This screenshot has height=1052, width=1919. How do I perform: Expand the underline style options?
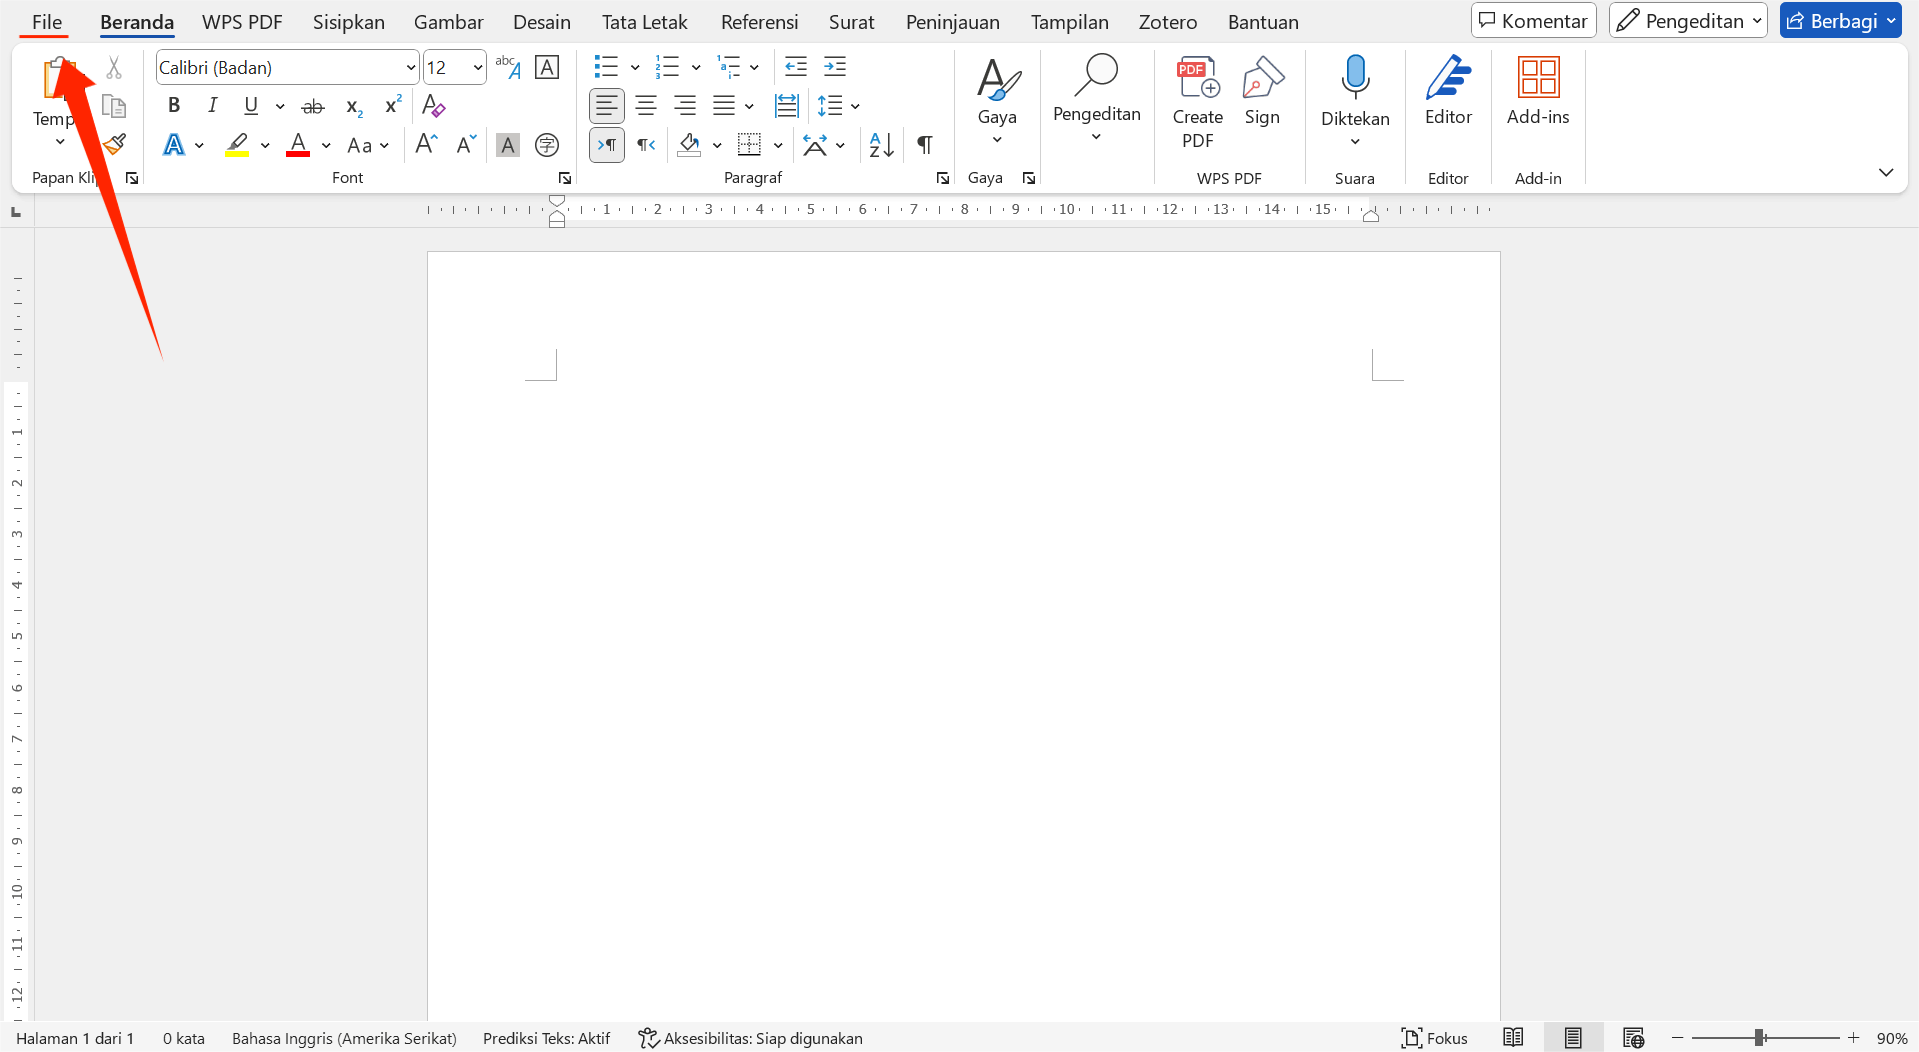(x=278, y=106)
